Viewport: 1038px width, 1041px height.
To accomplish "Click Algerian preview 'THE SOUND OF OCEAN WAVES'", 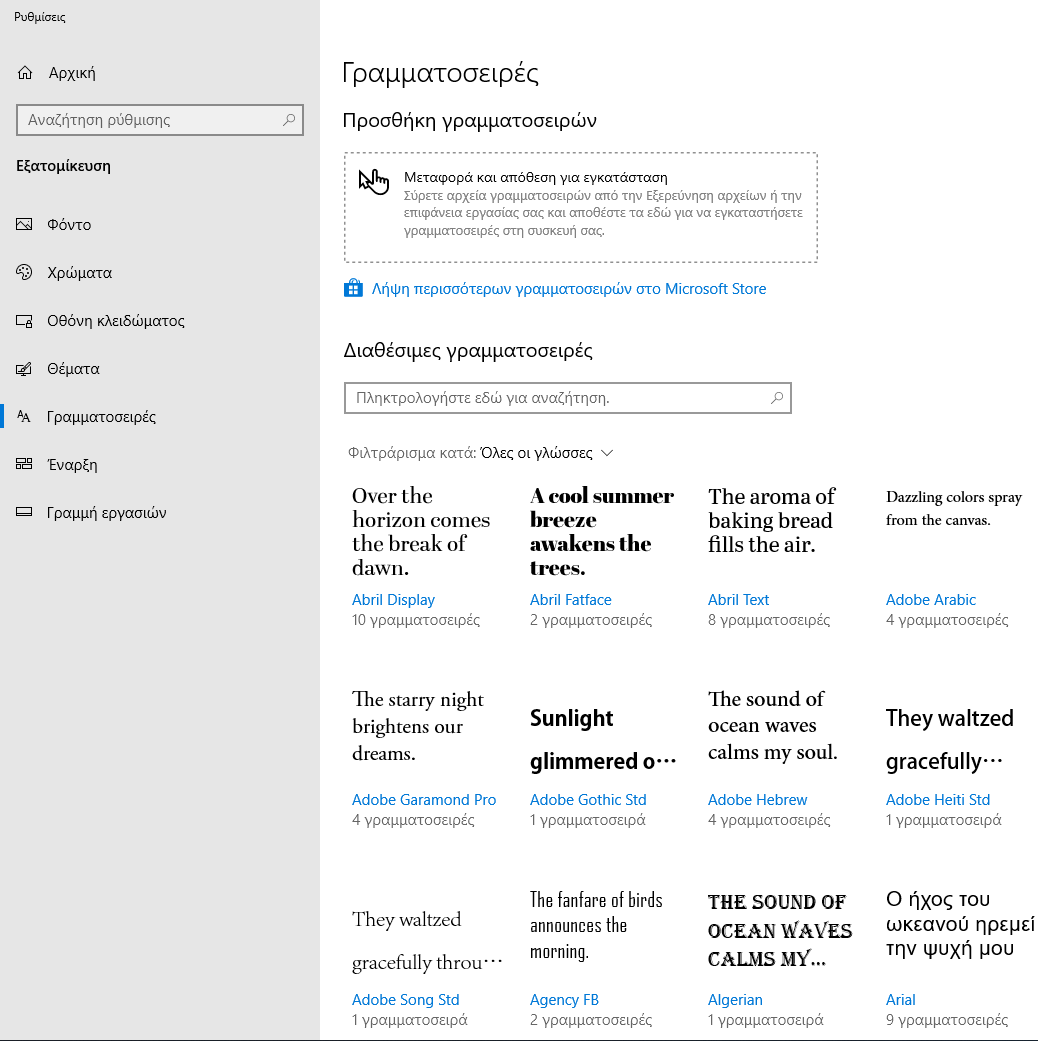I will (x=780, y=930).
